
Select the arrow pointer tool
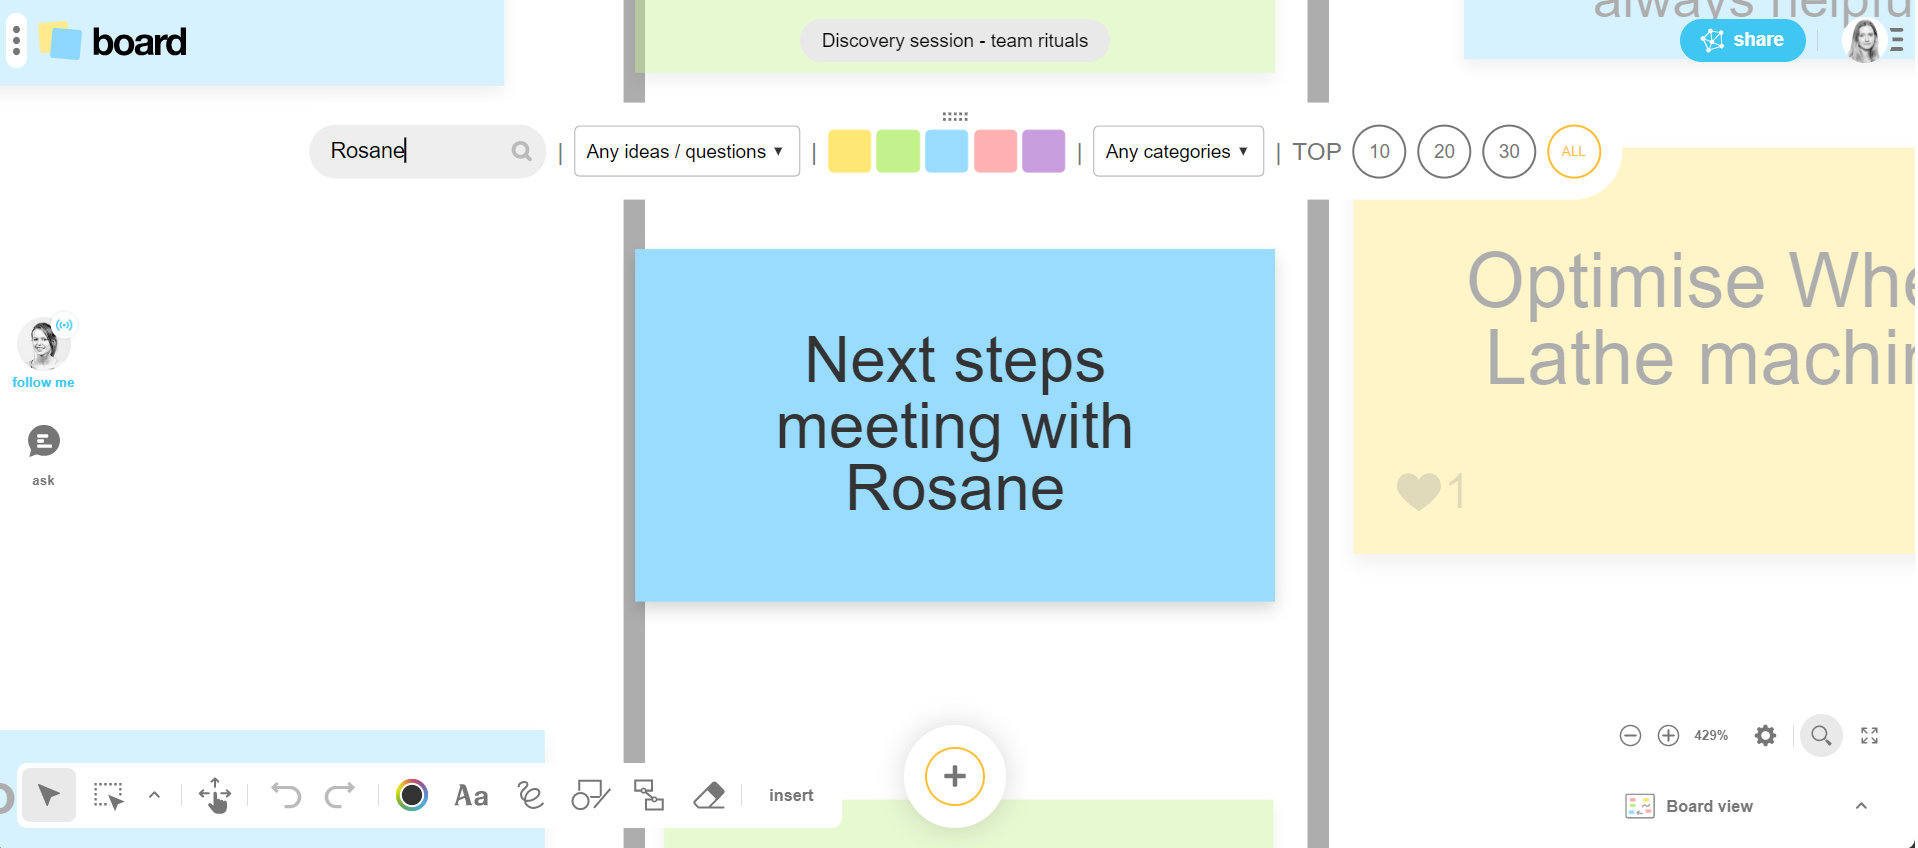click(x=48, y=796)
